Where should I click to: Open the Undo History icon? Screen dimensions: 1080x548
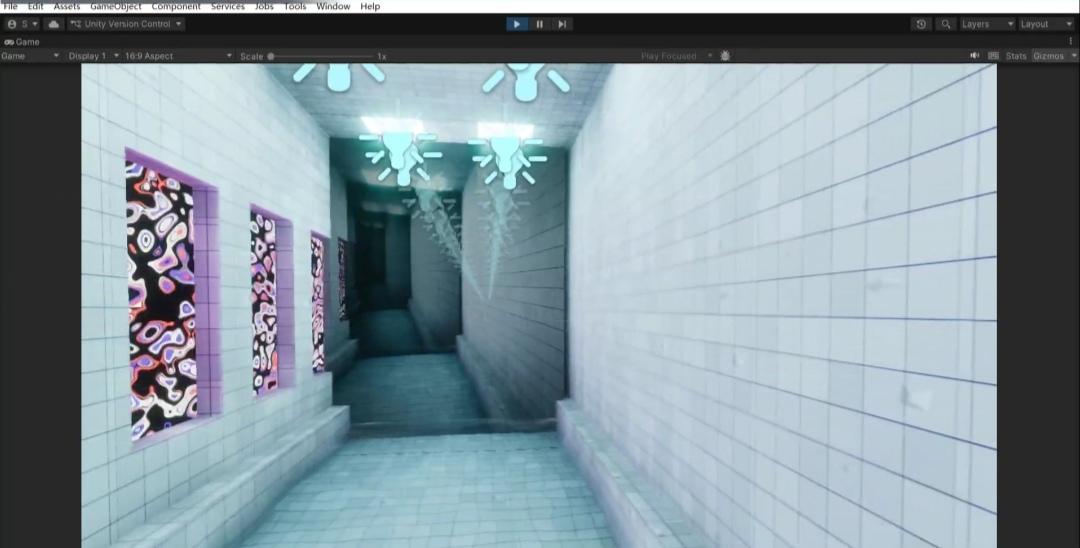921,24
